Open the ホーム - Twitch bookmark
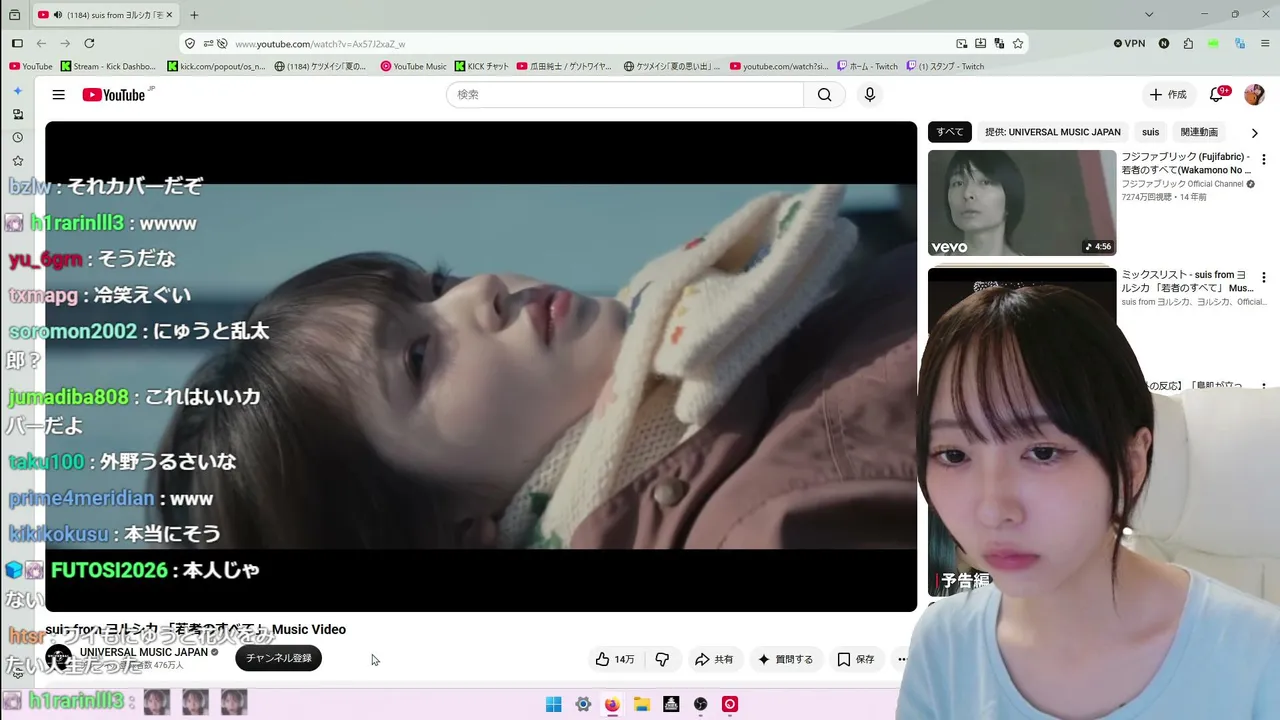Image resolution: width=1280 pixels, height=720 pixels. [867, 66]
